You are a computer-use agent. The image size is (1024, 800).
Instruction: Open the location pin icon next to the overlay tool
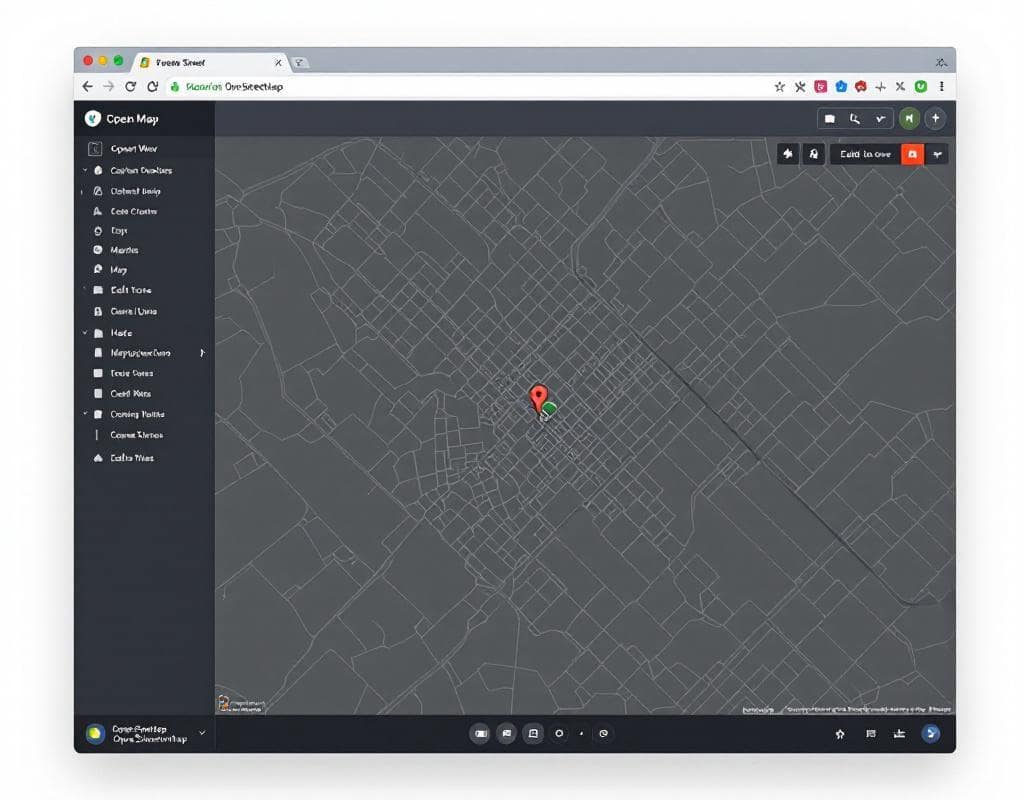[814, 154]
